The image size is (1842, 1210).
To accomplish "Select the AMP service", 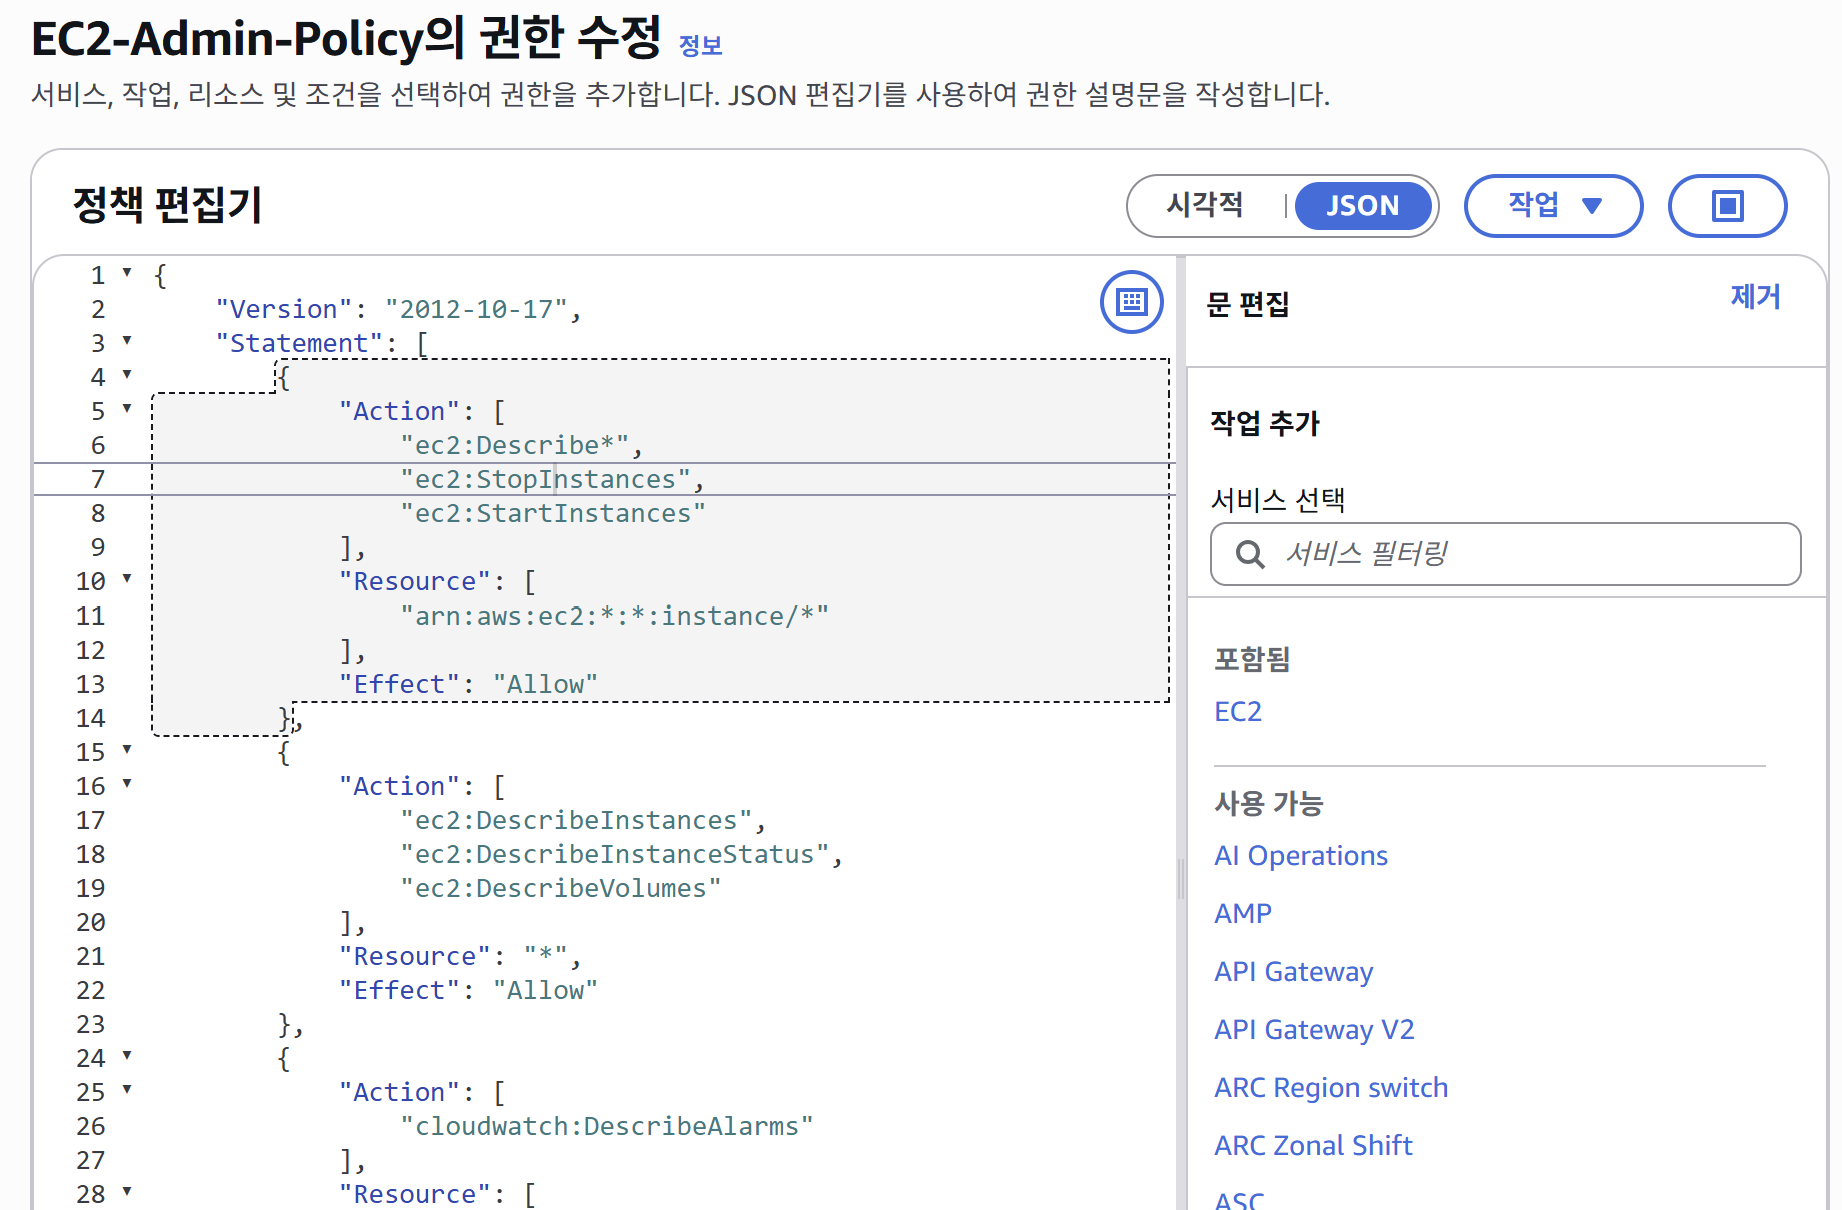I will pyautogui.click(x=1242, y=913).
